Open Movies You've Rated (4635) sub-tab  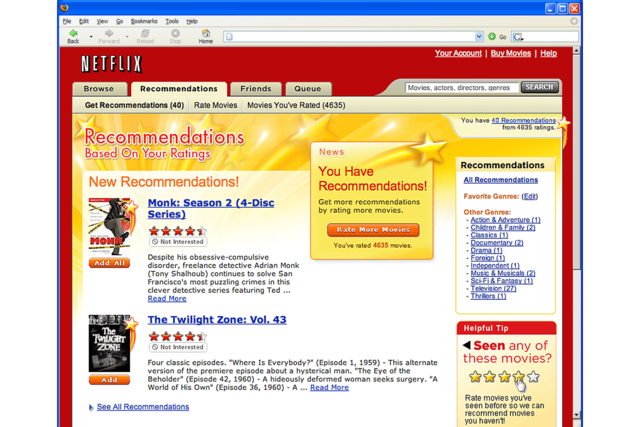[x=296, y=105]
